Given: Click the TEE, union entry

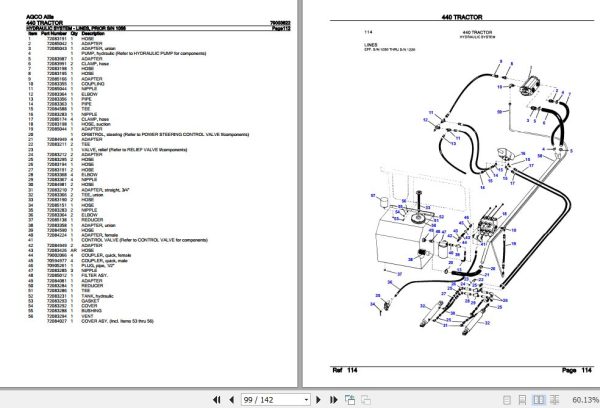Looking at the screenshot, I should 92,195.
